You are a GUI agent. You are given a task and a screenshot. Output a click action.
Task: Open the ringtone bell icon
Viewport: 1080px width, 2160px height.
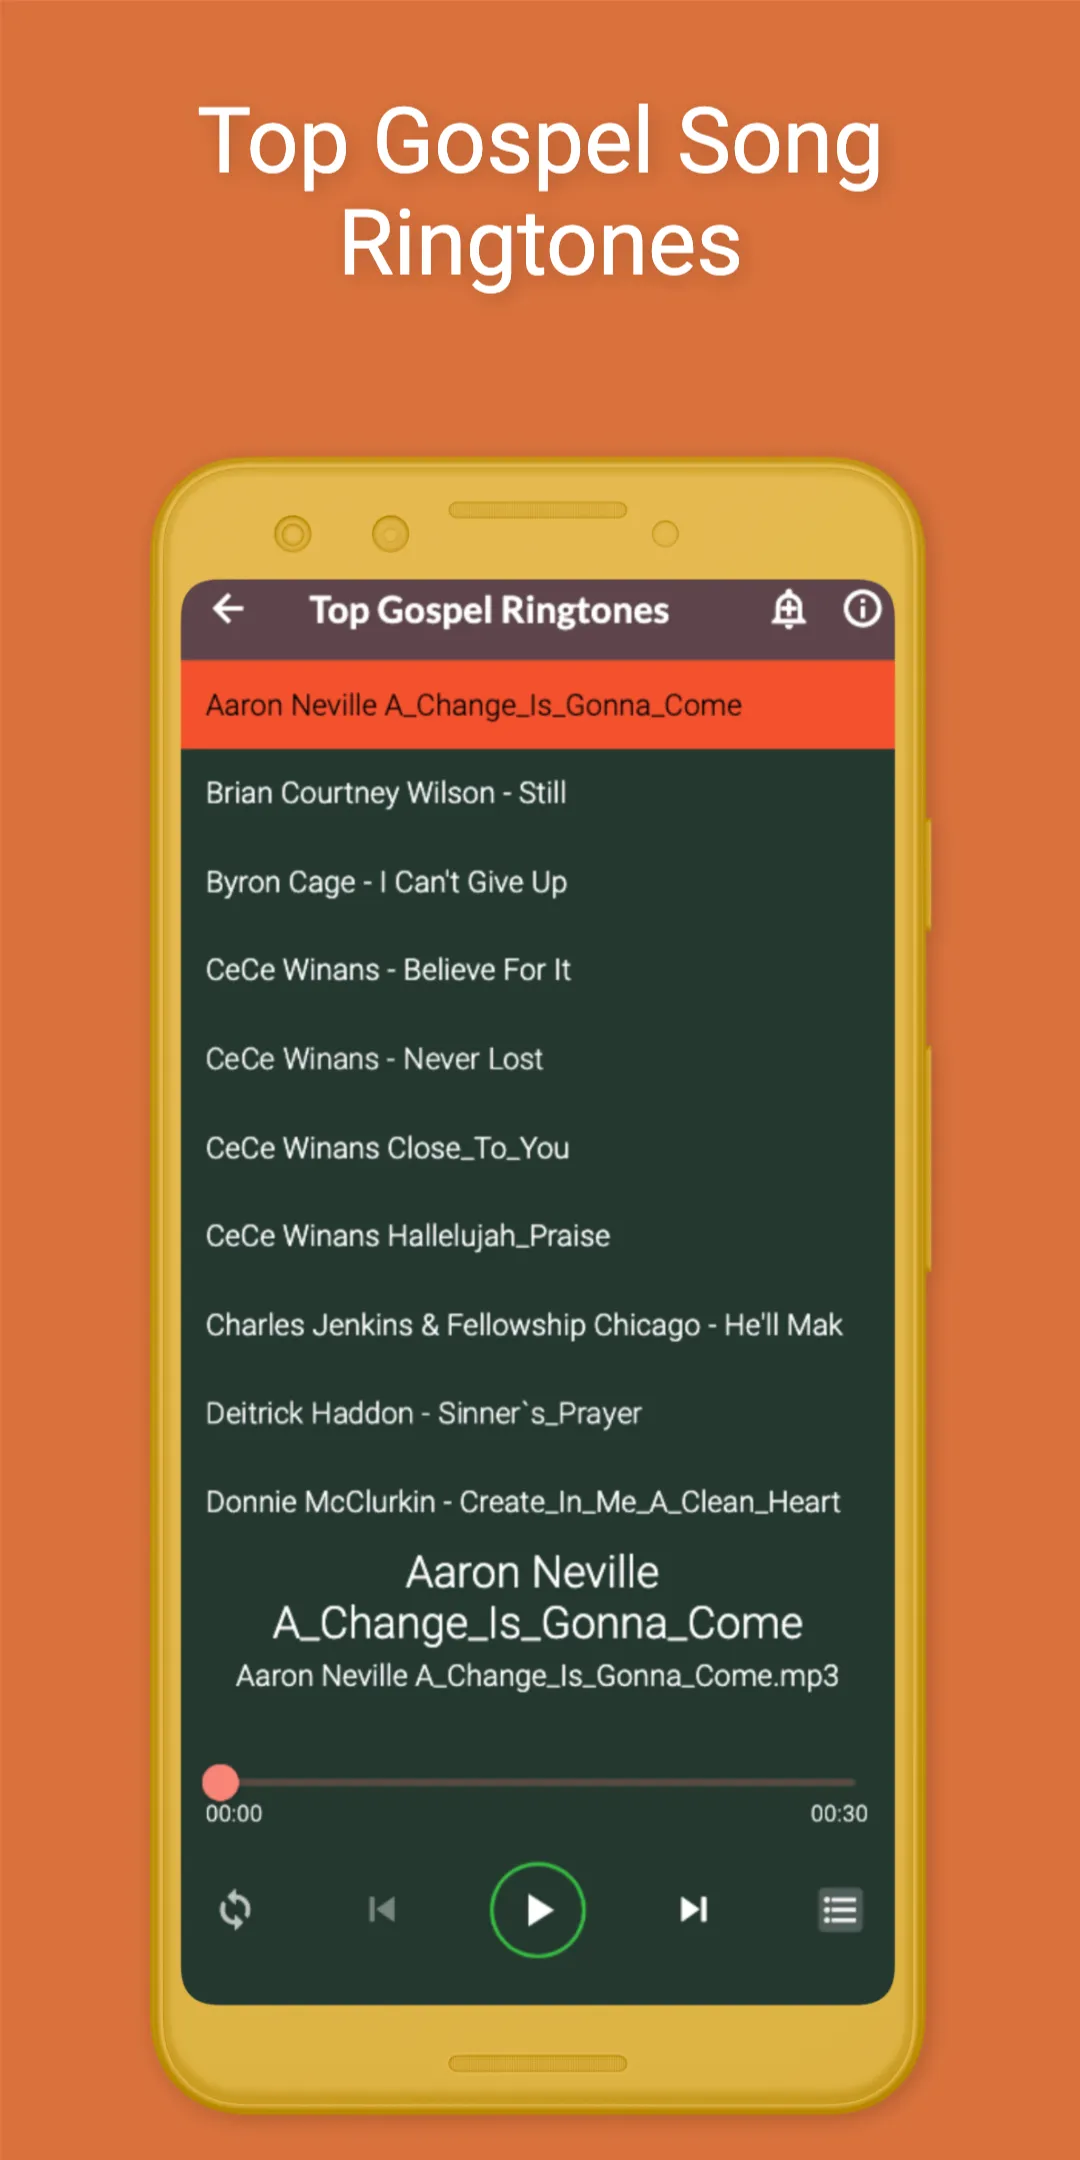(788, 608)
